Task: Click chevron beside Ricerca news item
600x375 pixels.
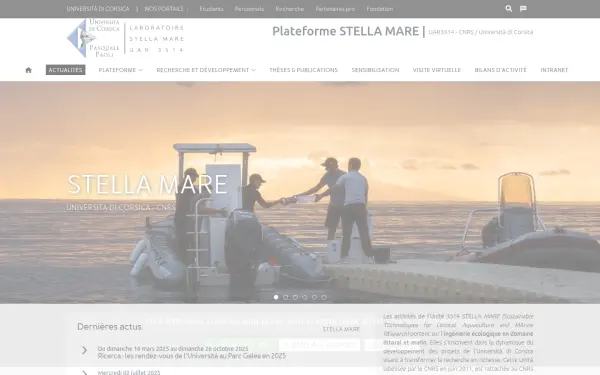Action: pos(85,350)
